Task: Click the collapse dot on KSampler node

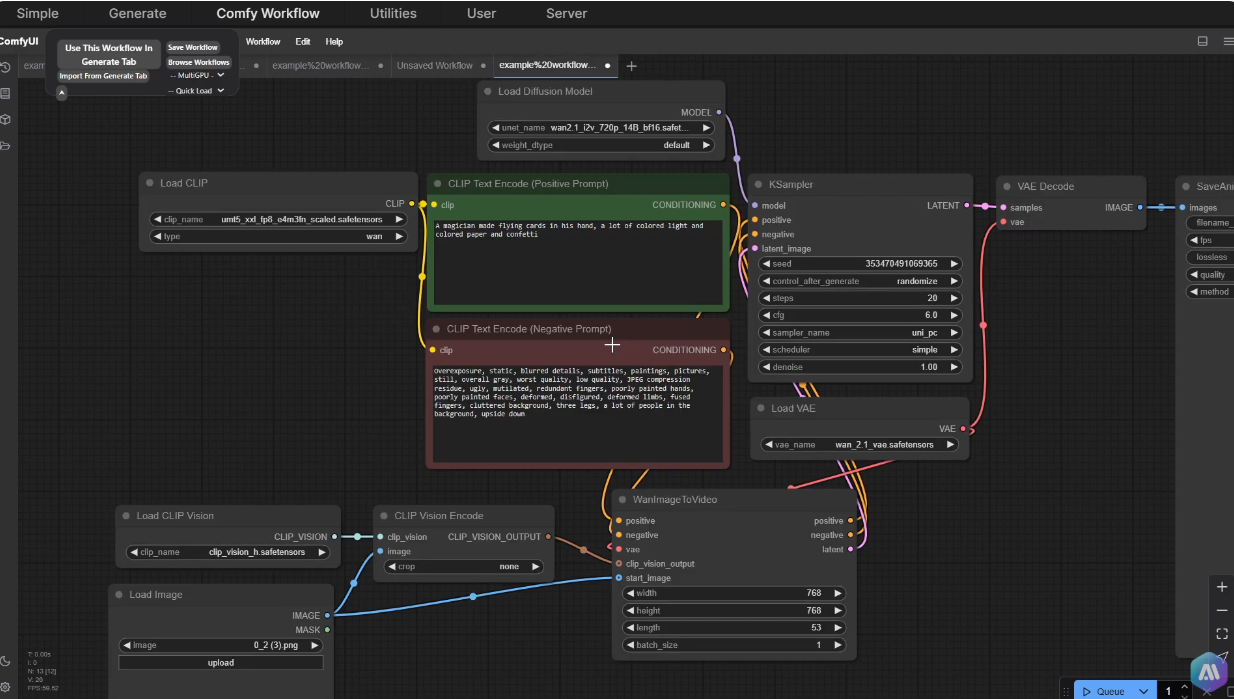Action: [x=758, y=185]
